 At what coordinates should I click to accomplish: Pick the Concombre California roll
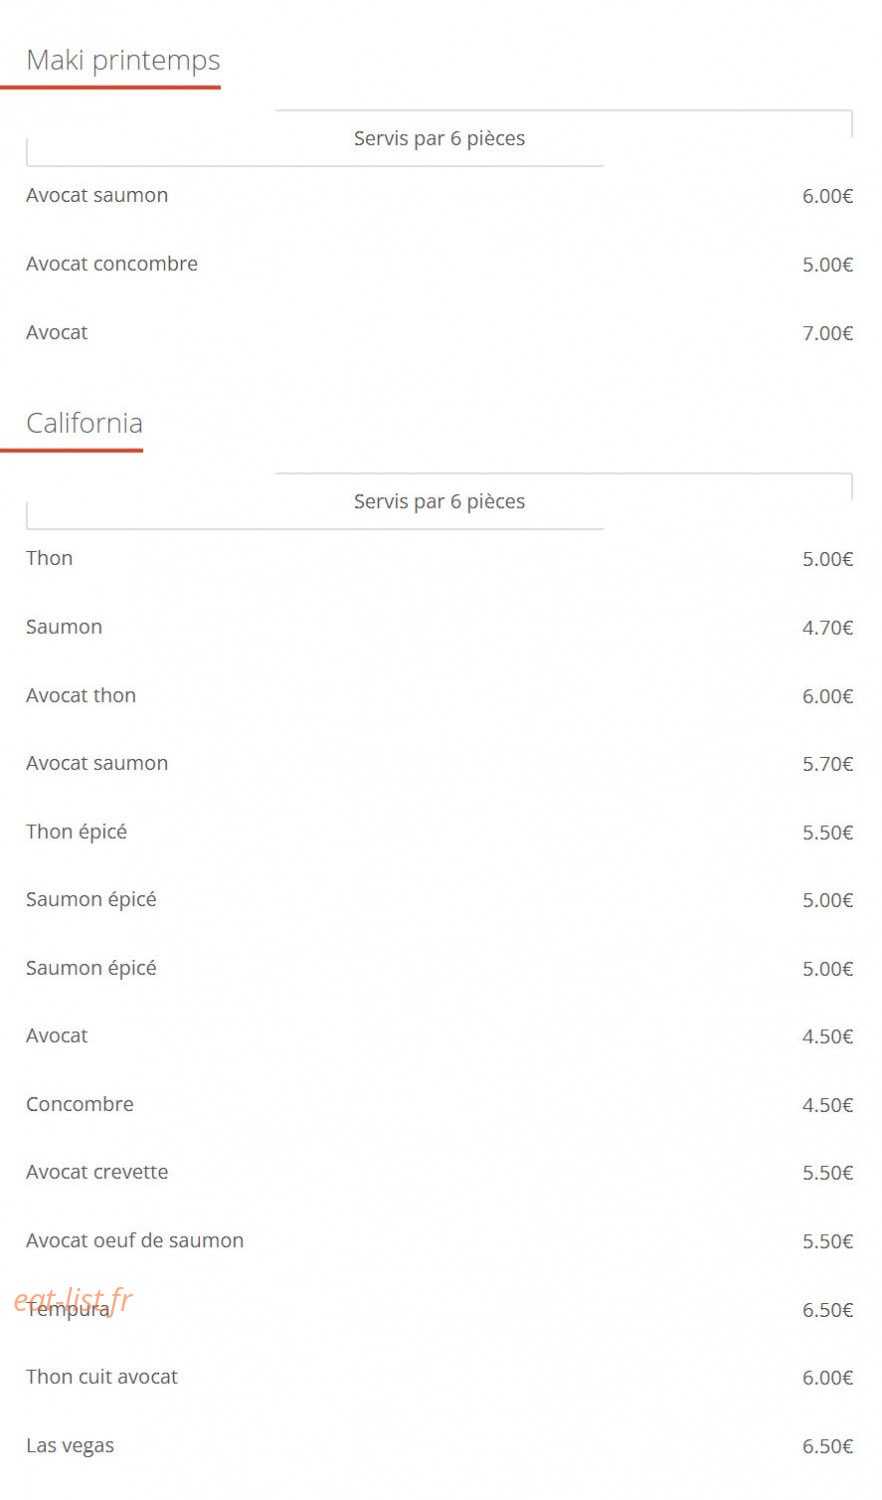[80, 1104]
